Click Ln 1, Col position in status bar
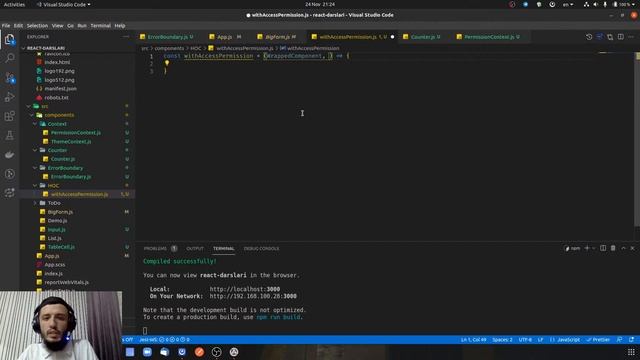 [473, 340]
